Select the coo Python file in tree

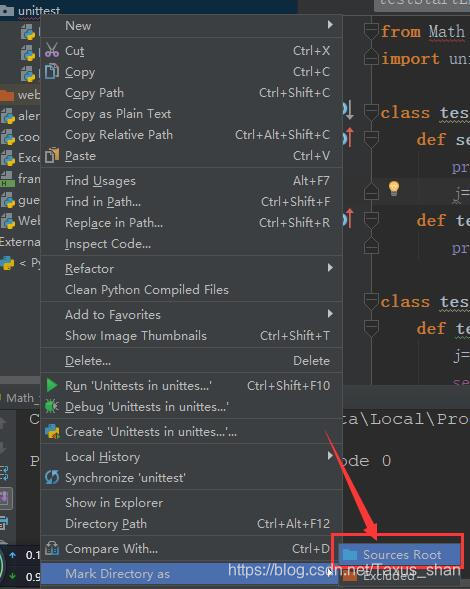pyautogui.click(x=20, y=137)
